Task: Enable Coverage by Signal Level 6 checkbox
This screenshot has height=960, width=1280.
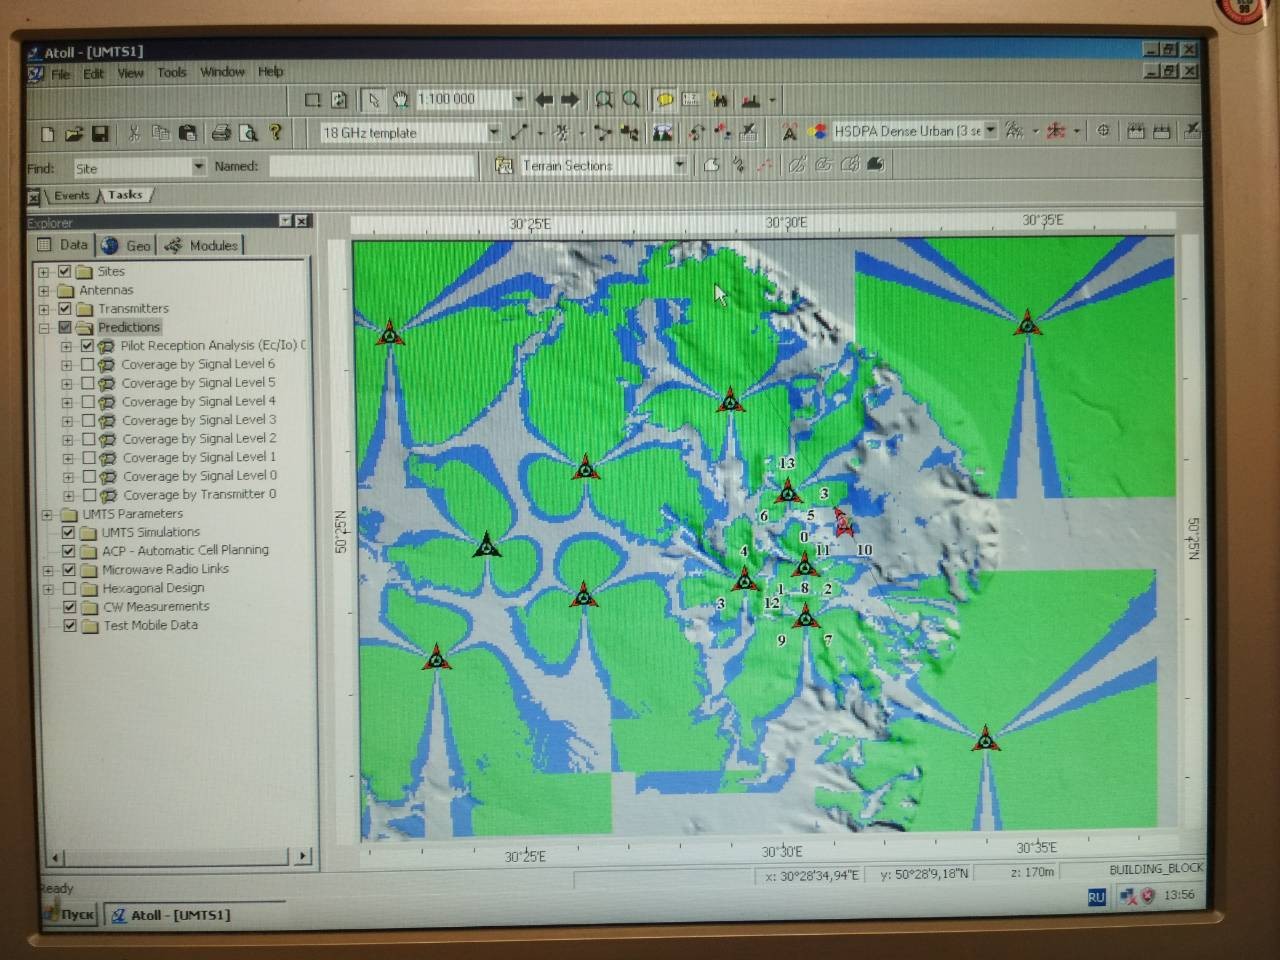Action: [87, 364]
